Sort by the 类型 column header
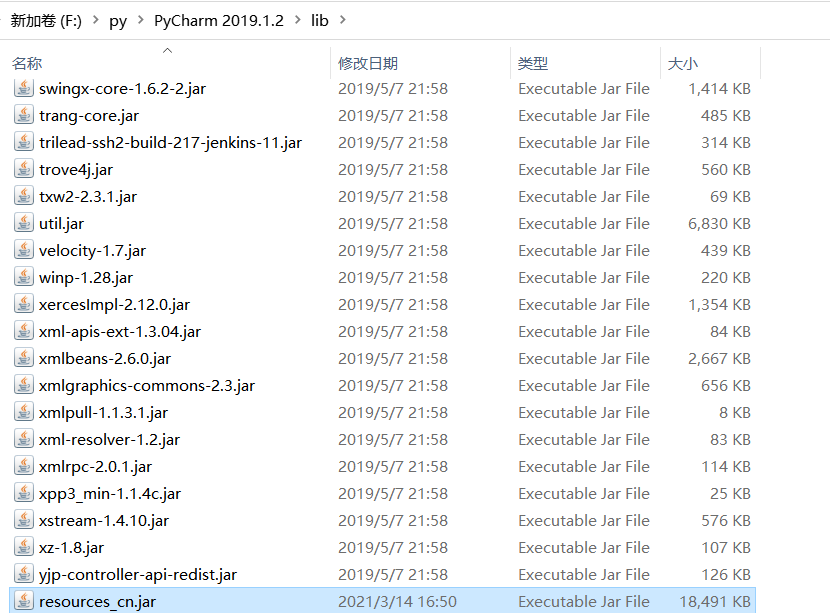Screen dimensions: 830x613 tap(533, 64)
